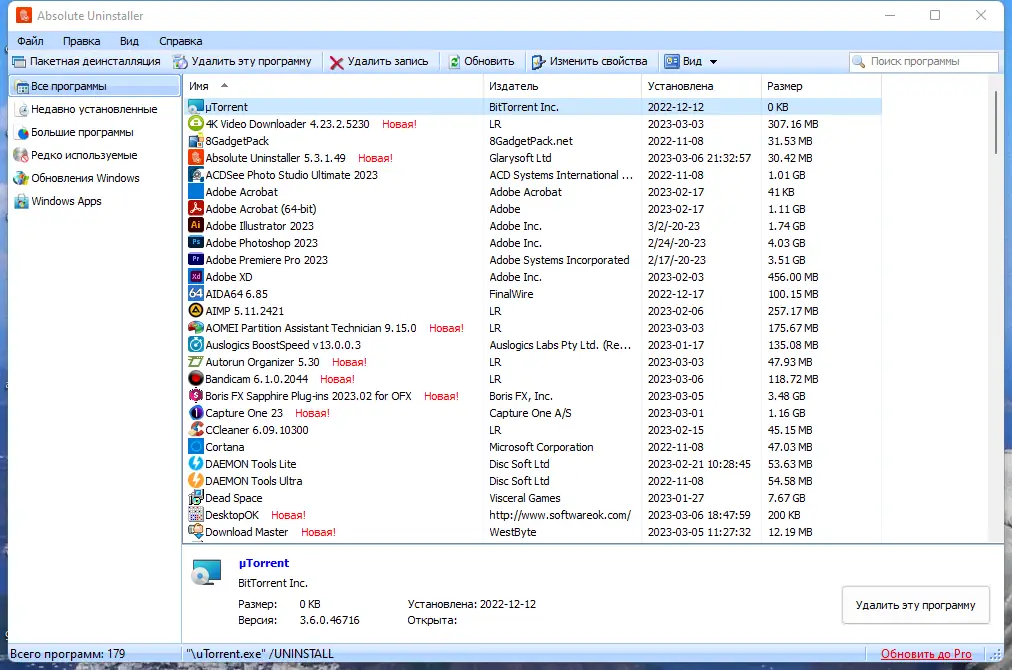Viewport: 1012px width, 670px height.
Task: Click the http://www.softwareok.com/ publisher cell
Action: (560, 515)
